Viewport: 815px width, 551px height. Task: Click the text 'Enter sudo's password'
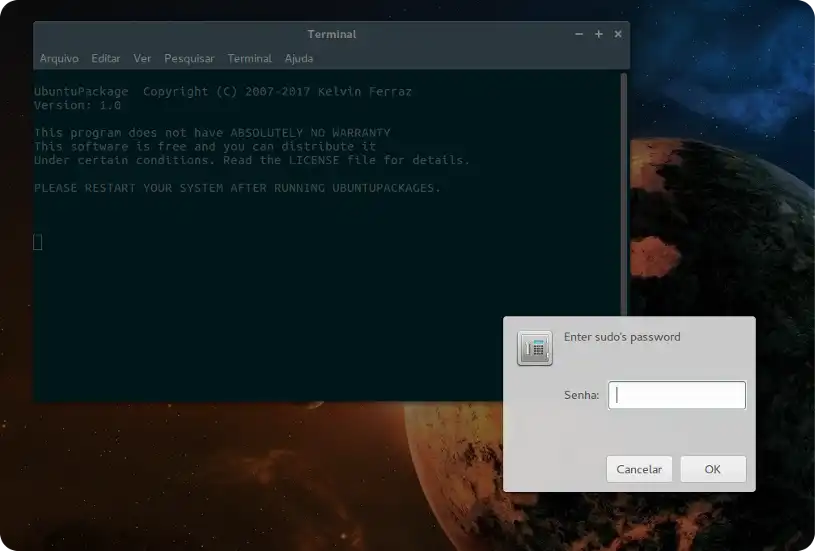tap(622, 337)
